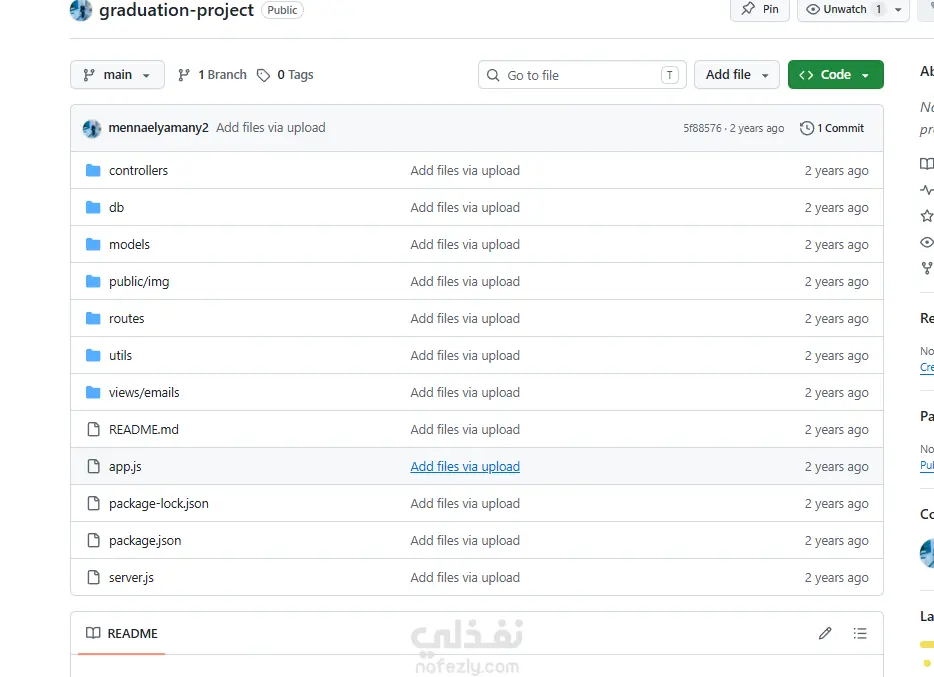
Task: Click the branch icon beside 1 Branch
Action: tap(184, 75)
